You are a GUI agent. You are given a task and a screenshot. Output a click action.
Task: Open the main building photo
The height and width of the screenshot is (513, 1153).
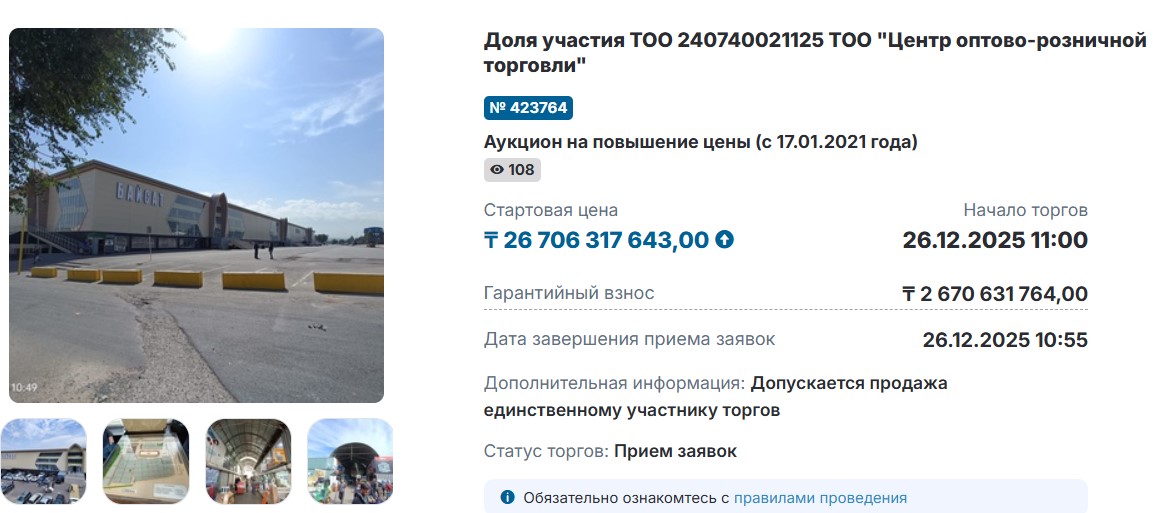(x=196, y=215)
